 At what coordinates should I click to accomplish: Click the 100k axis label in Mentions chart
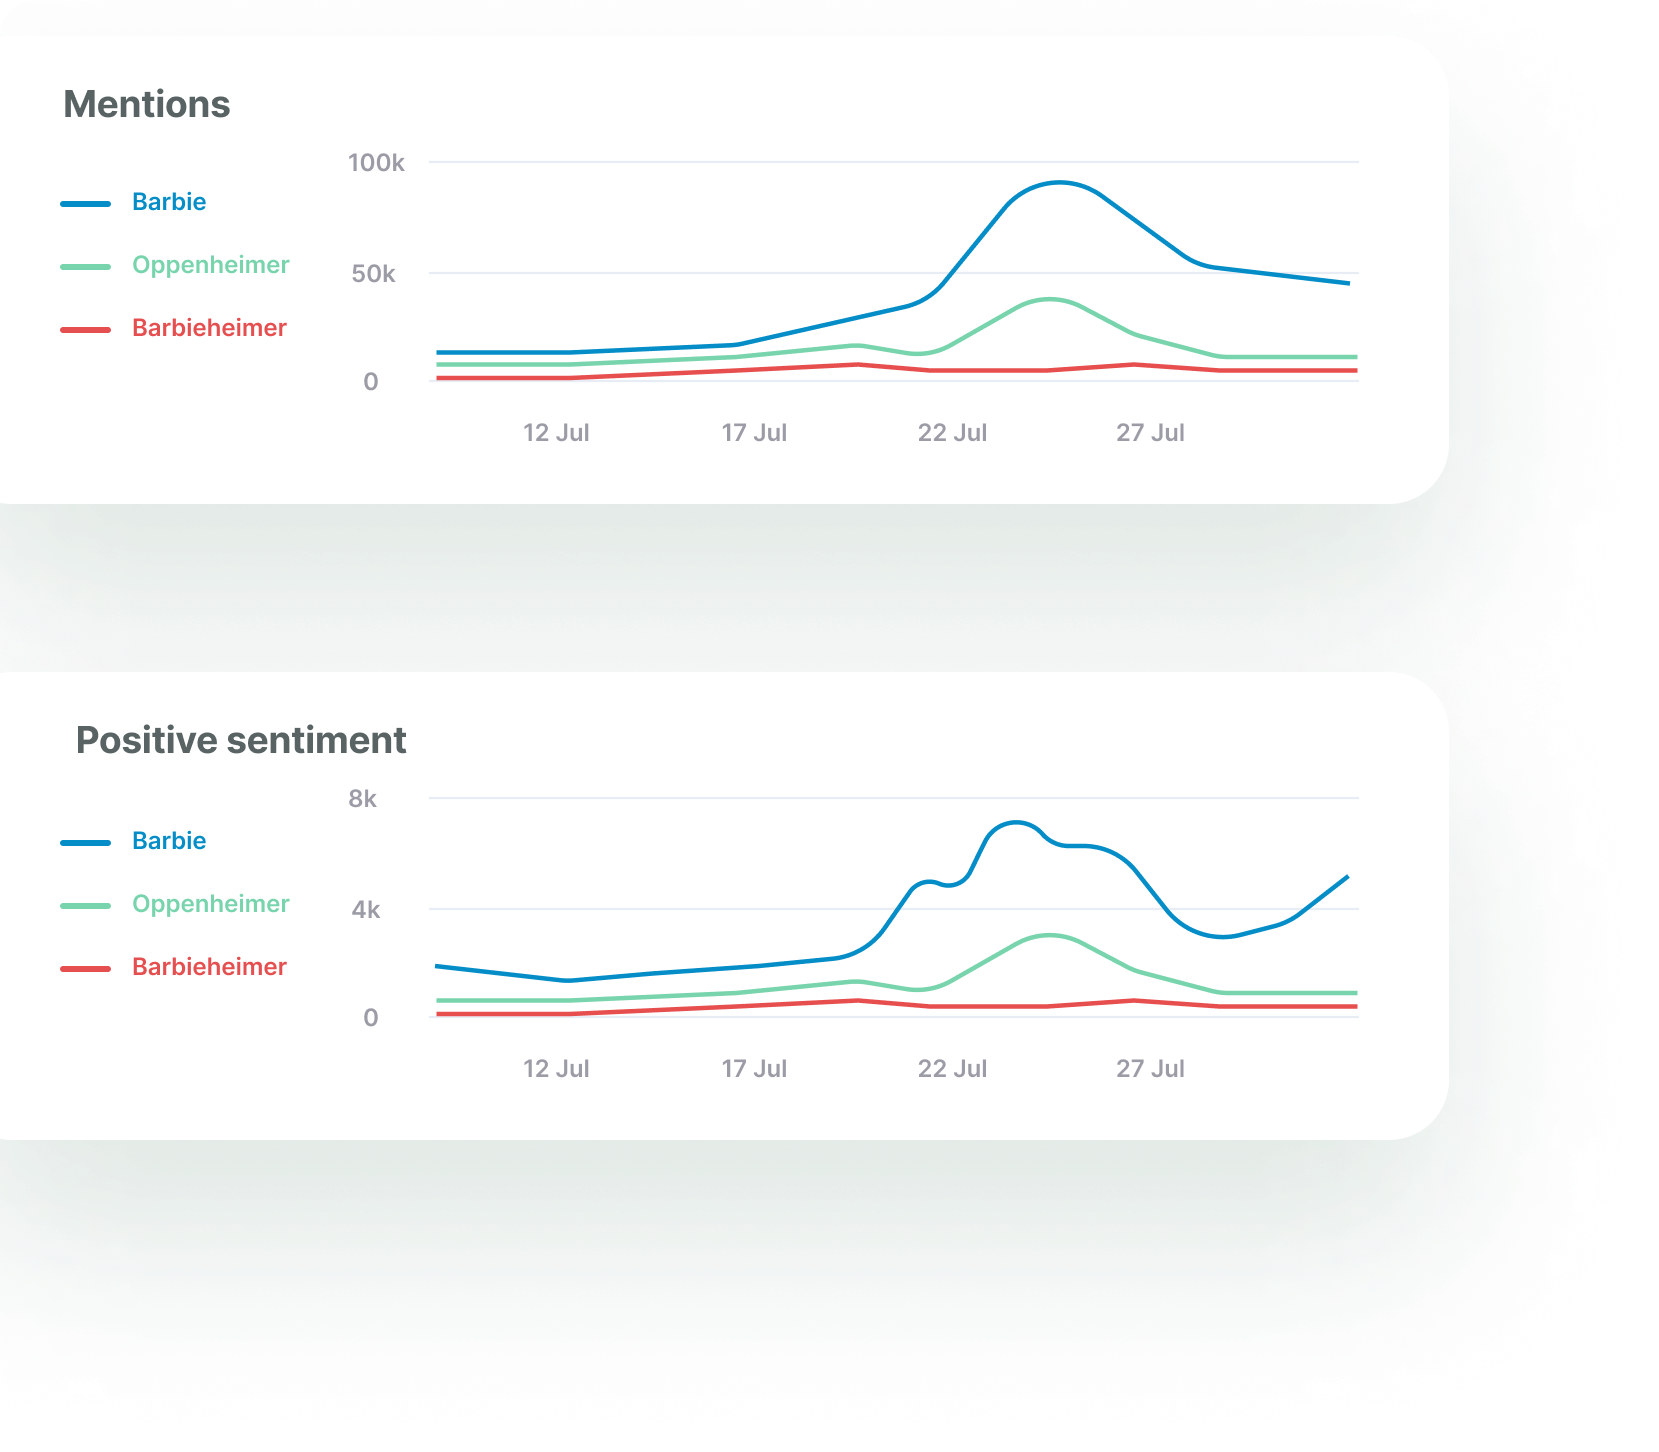[x=376, y=162]
